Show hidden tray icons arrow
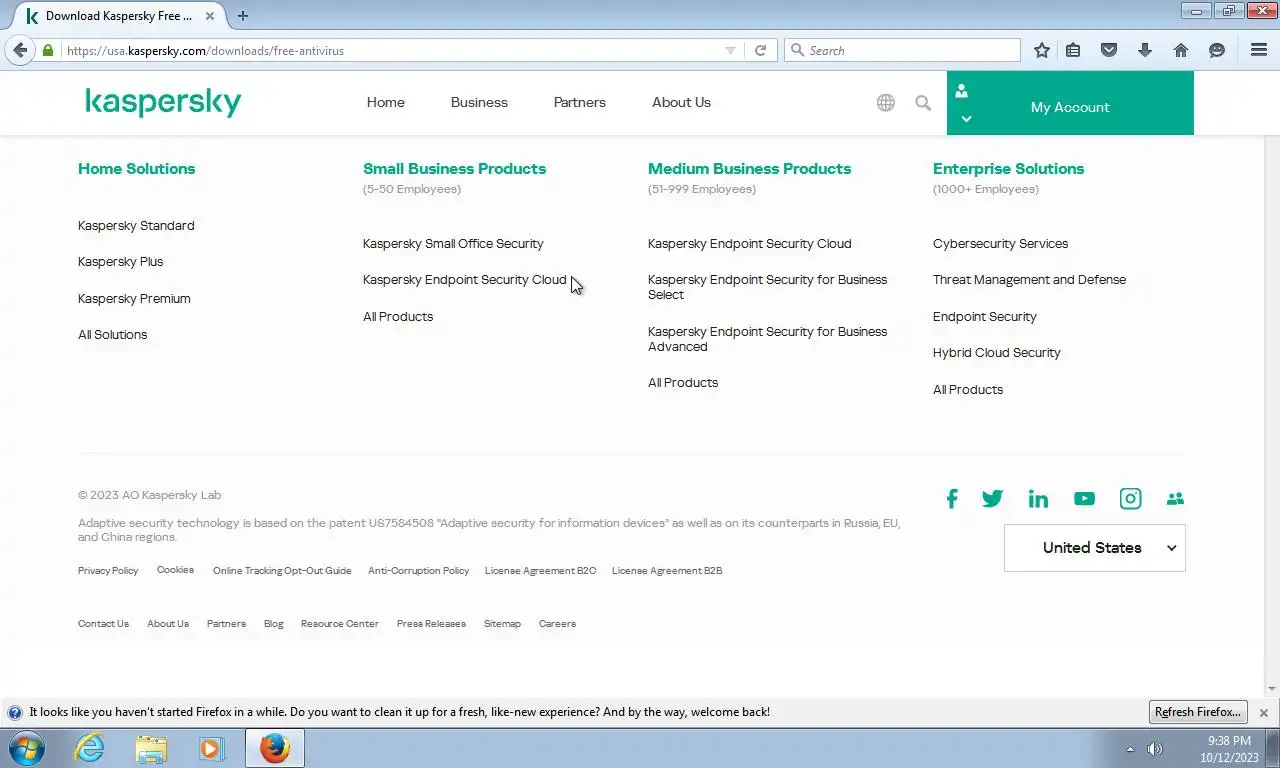Screen dimensions: 1280x768 click(x=1130, y=749)
